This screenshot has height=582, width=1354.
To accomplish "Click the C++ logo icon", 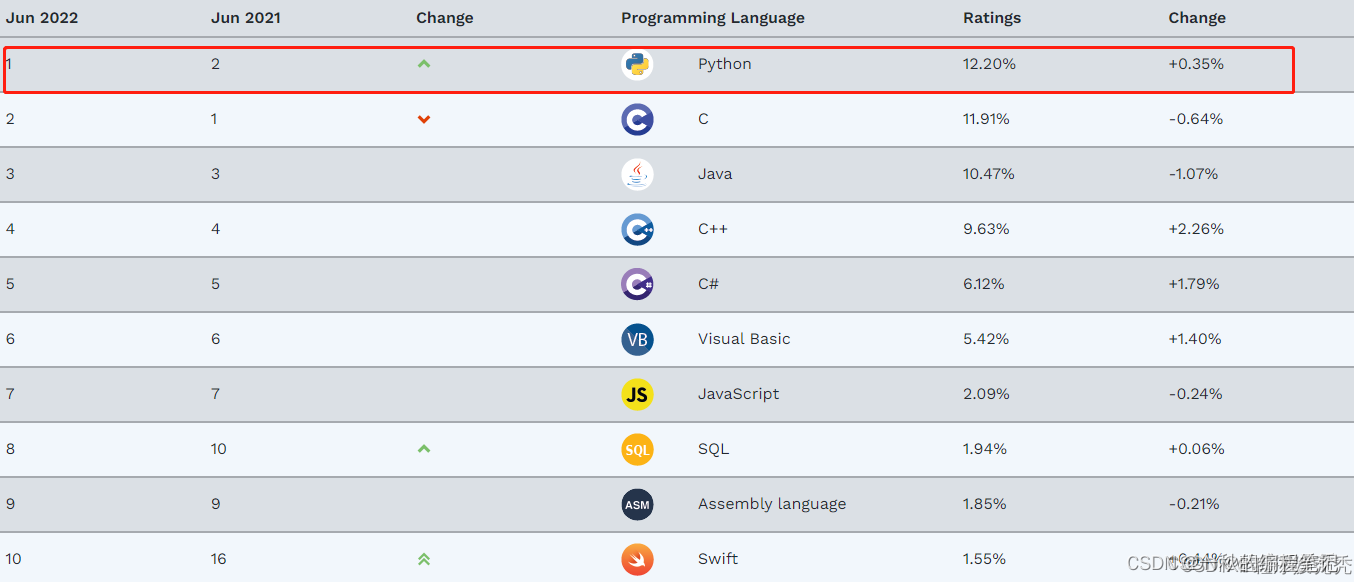I will (x=637, y=230).
